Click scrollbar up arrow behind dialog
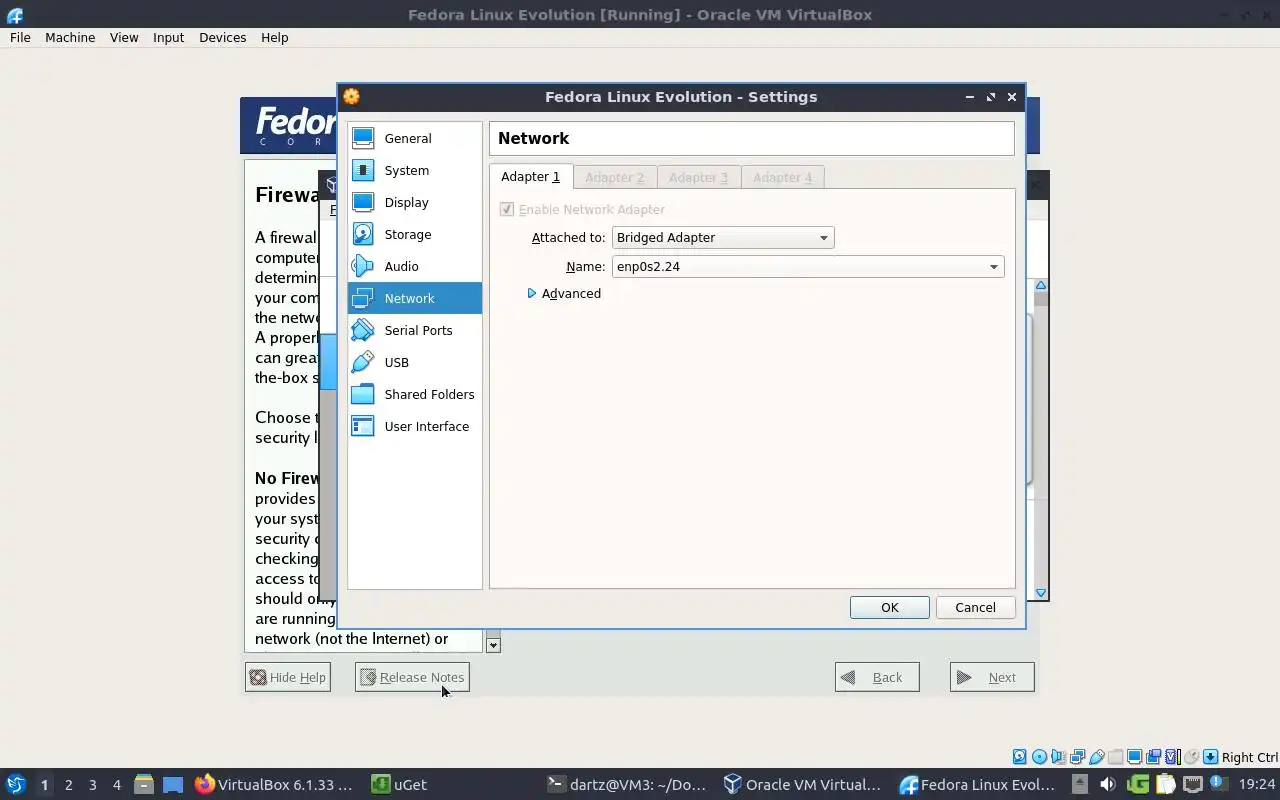This screenshot has height=800, width=1280. tap(1041, 286)
